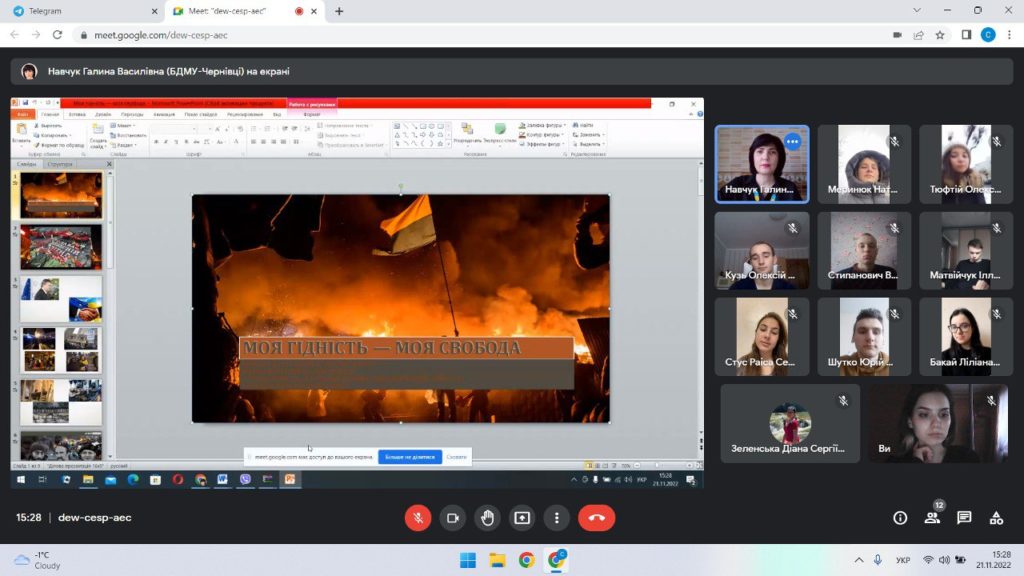The width and height of the screenshot is (1024, 576).
Task: Open a new browser tab
Action: [x=339, y=11]
